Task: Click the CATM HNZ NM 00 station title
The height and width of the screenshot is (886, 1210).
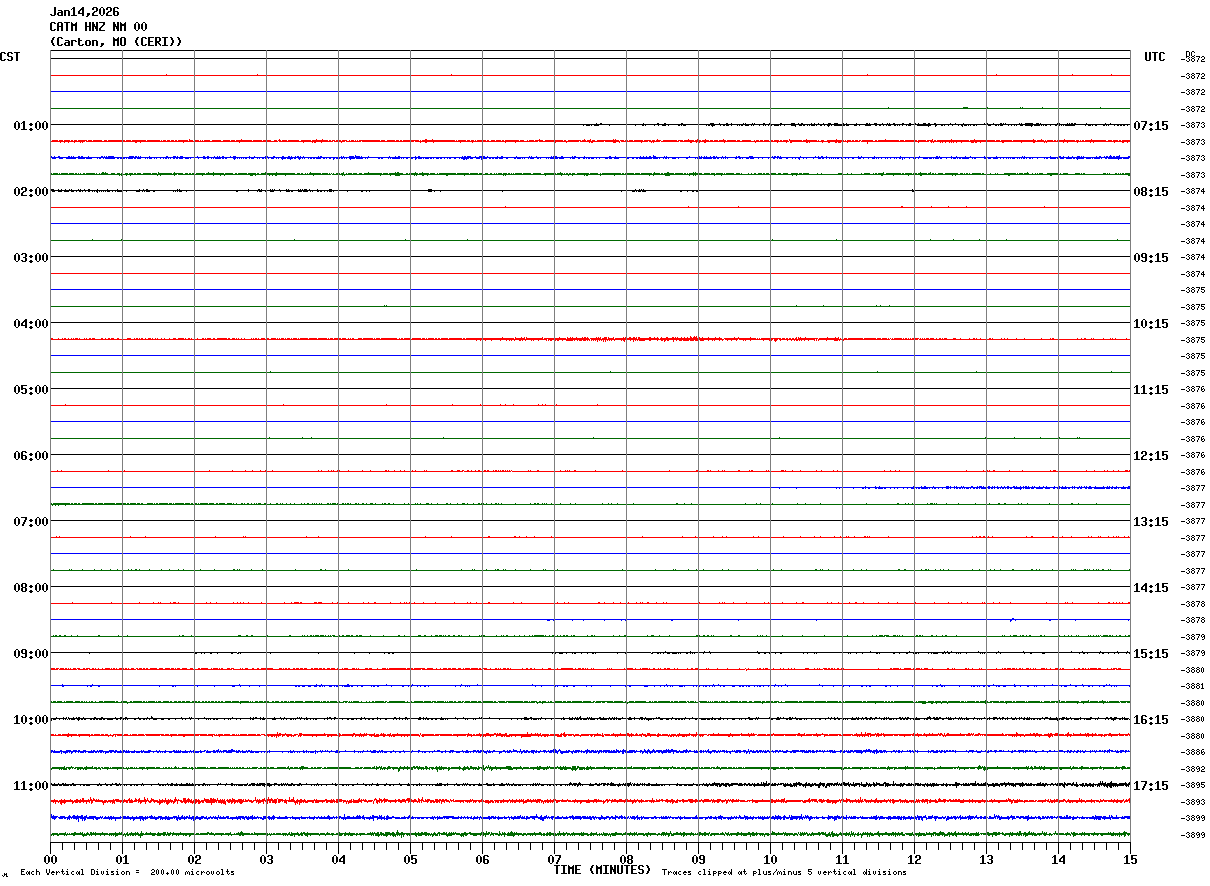Action: tap(98, 27)
